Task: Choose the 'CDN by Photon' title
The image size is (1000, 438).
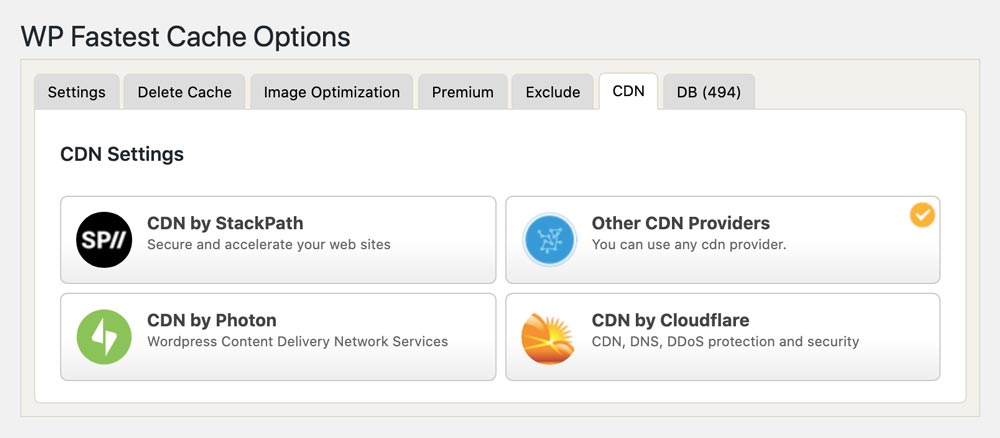Action: coord(212,320)
